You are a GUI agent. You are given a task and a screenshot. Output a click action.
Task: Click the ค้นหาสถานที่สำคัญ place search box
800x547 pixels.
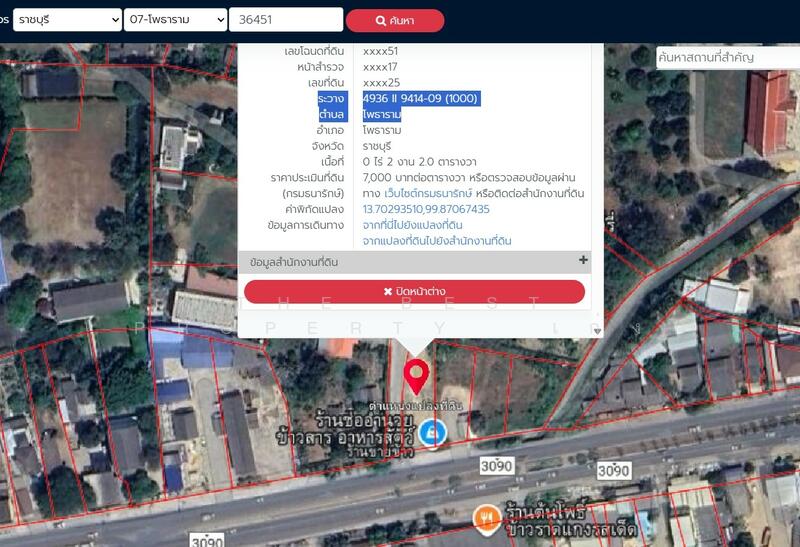click(726, 57)
